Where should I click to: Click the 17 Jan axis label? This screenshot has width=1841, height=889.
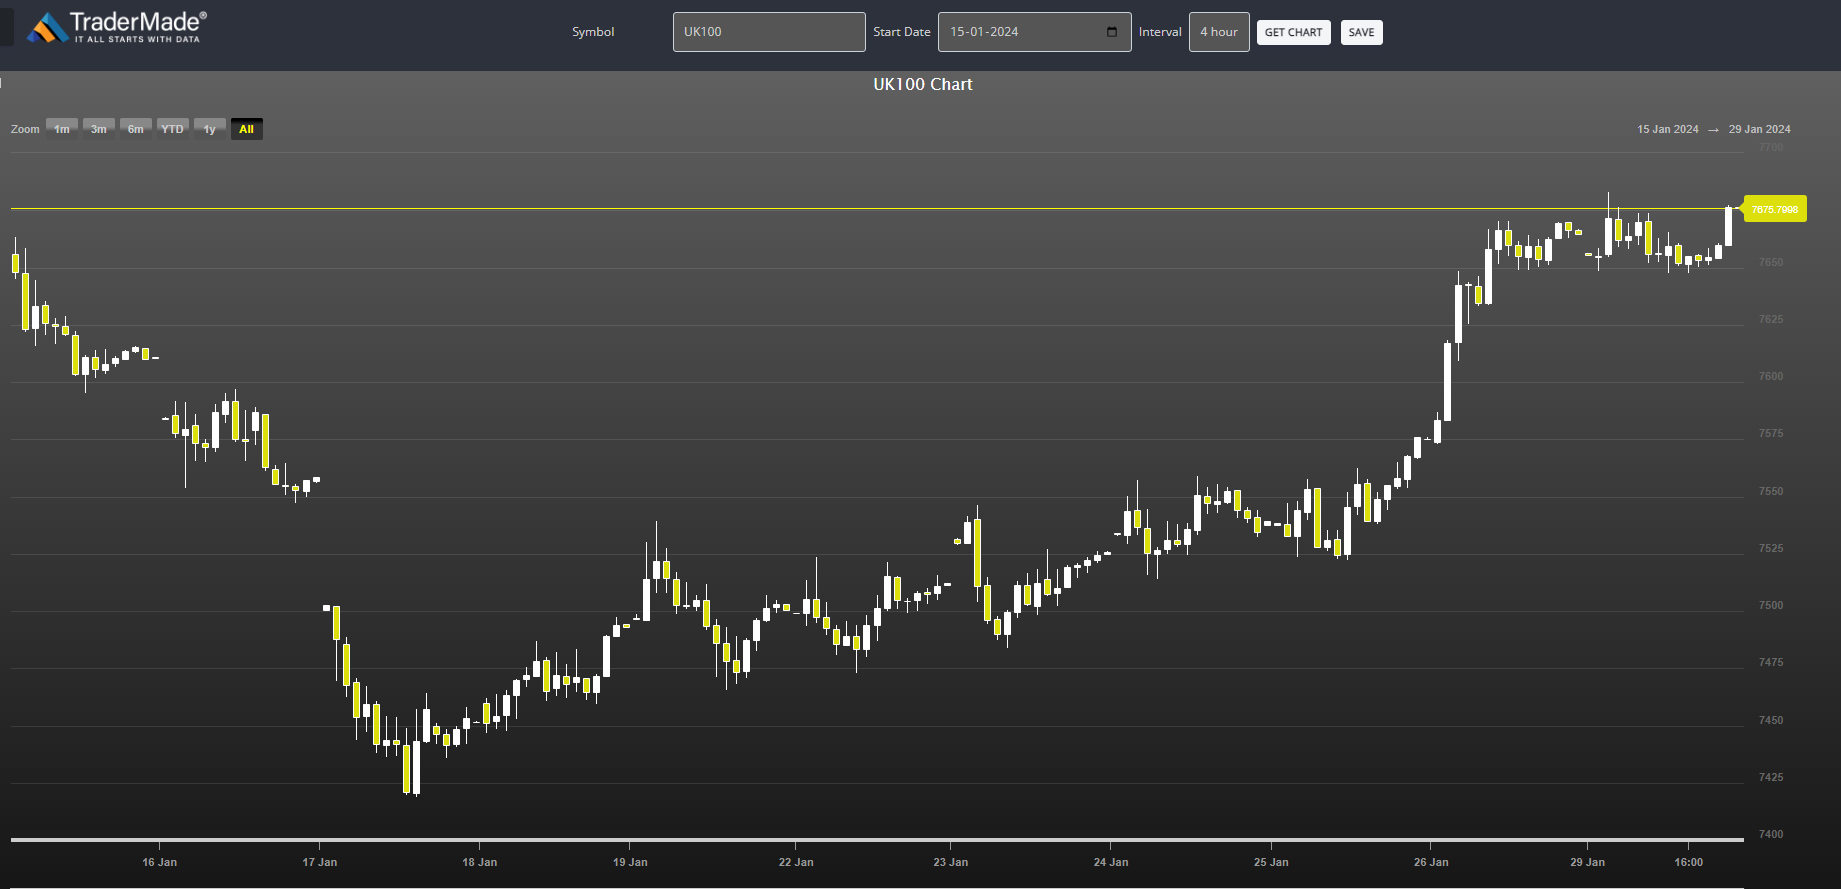click(x=320, y=862)
